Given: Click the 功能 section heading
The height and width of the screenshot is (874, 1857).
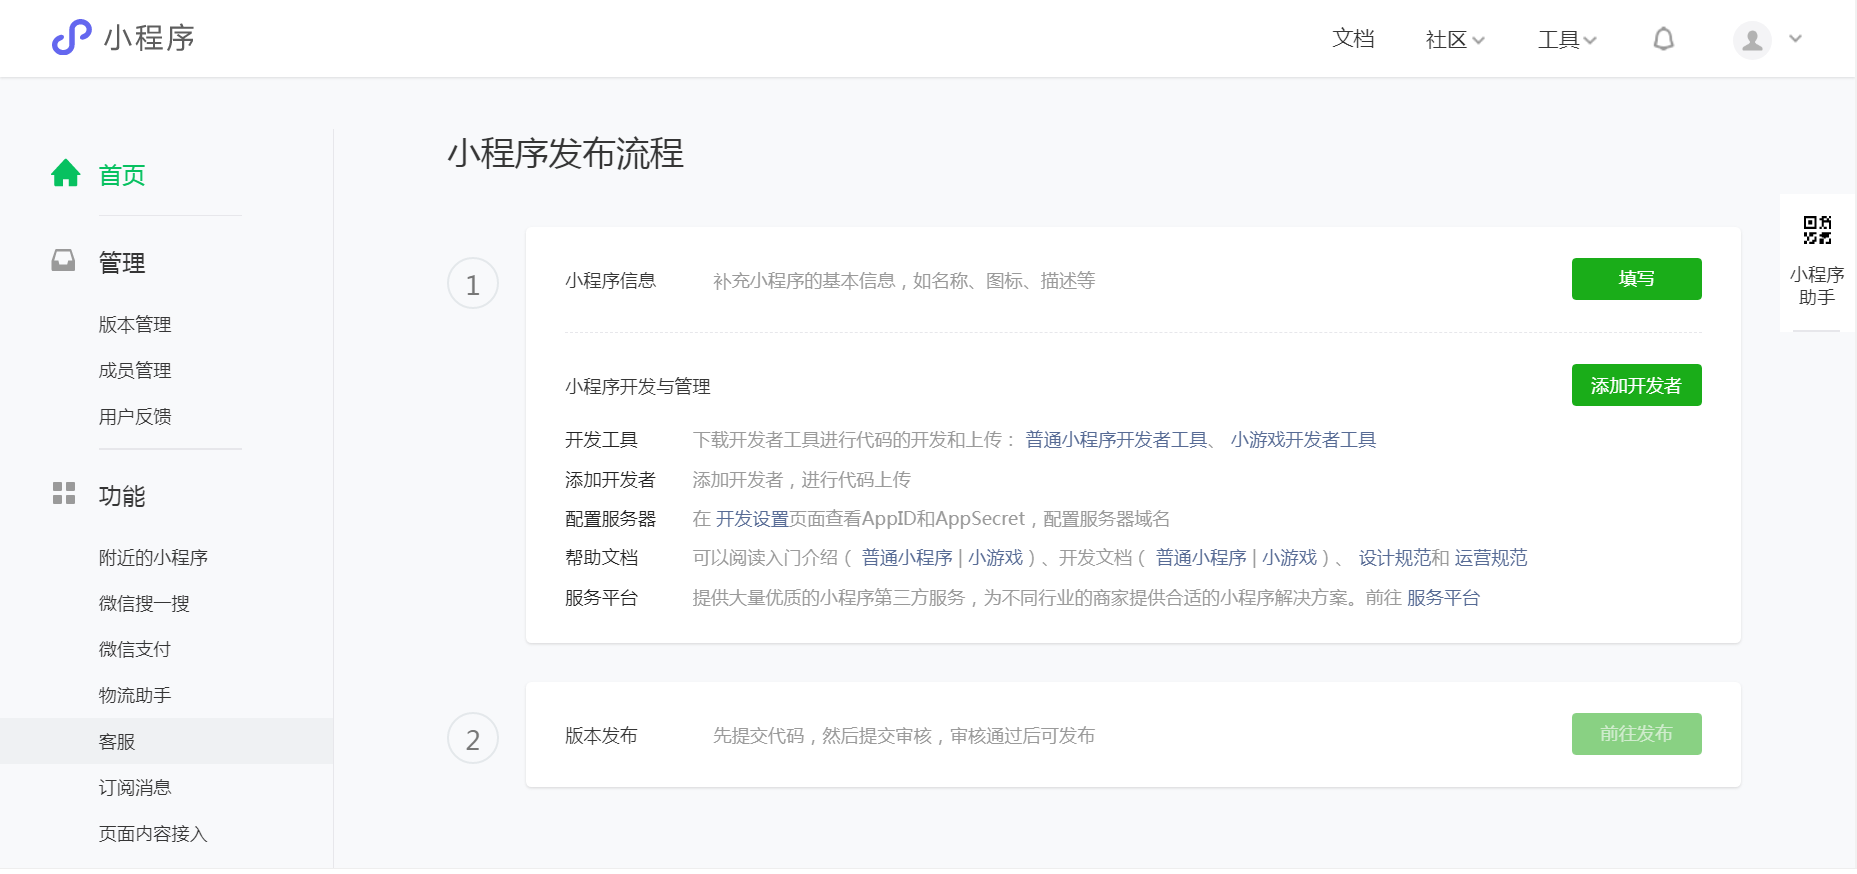Looking at the screenshot, I should (x=122, y=496).
